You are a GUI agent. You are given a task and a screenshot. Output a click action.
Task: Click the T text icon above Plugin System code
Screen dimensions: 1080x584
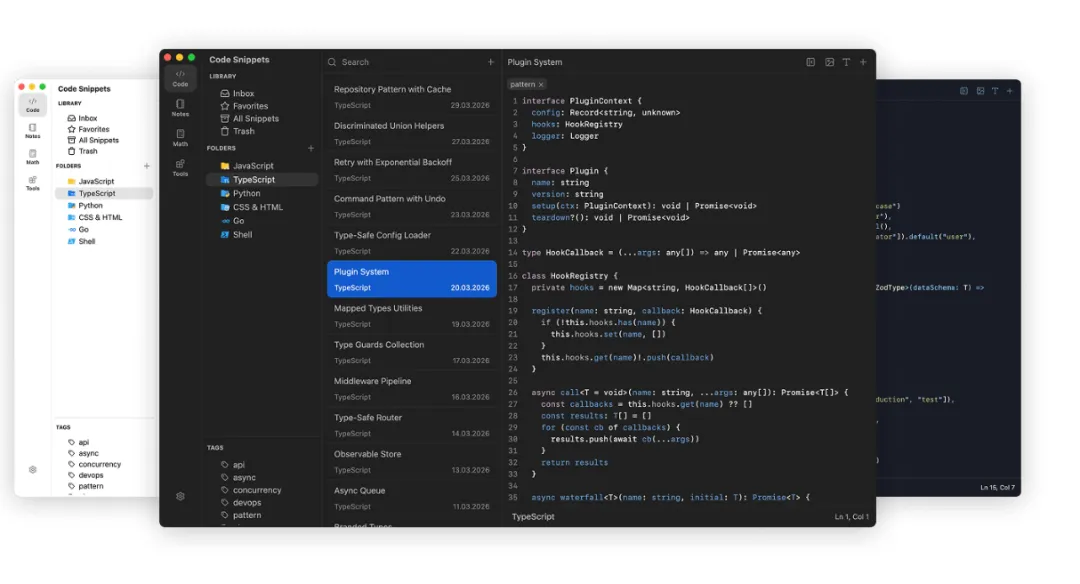(x=847, y=62)
